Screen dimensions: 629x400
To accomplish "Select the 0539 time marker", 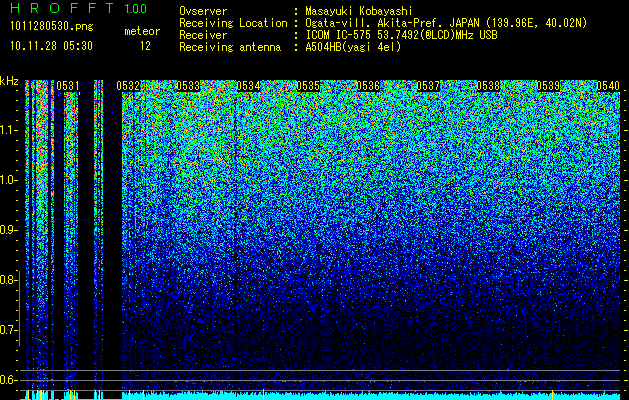I will click(x=548, y=86).
